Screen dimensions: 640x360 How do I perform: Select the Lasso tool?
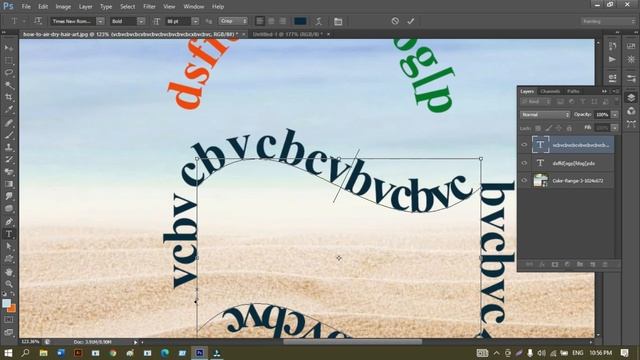[x=9, y=73]
